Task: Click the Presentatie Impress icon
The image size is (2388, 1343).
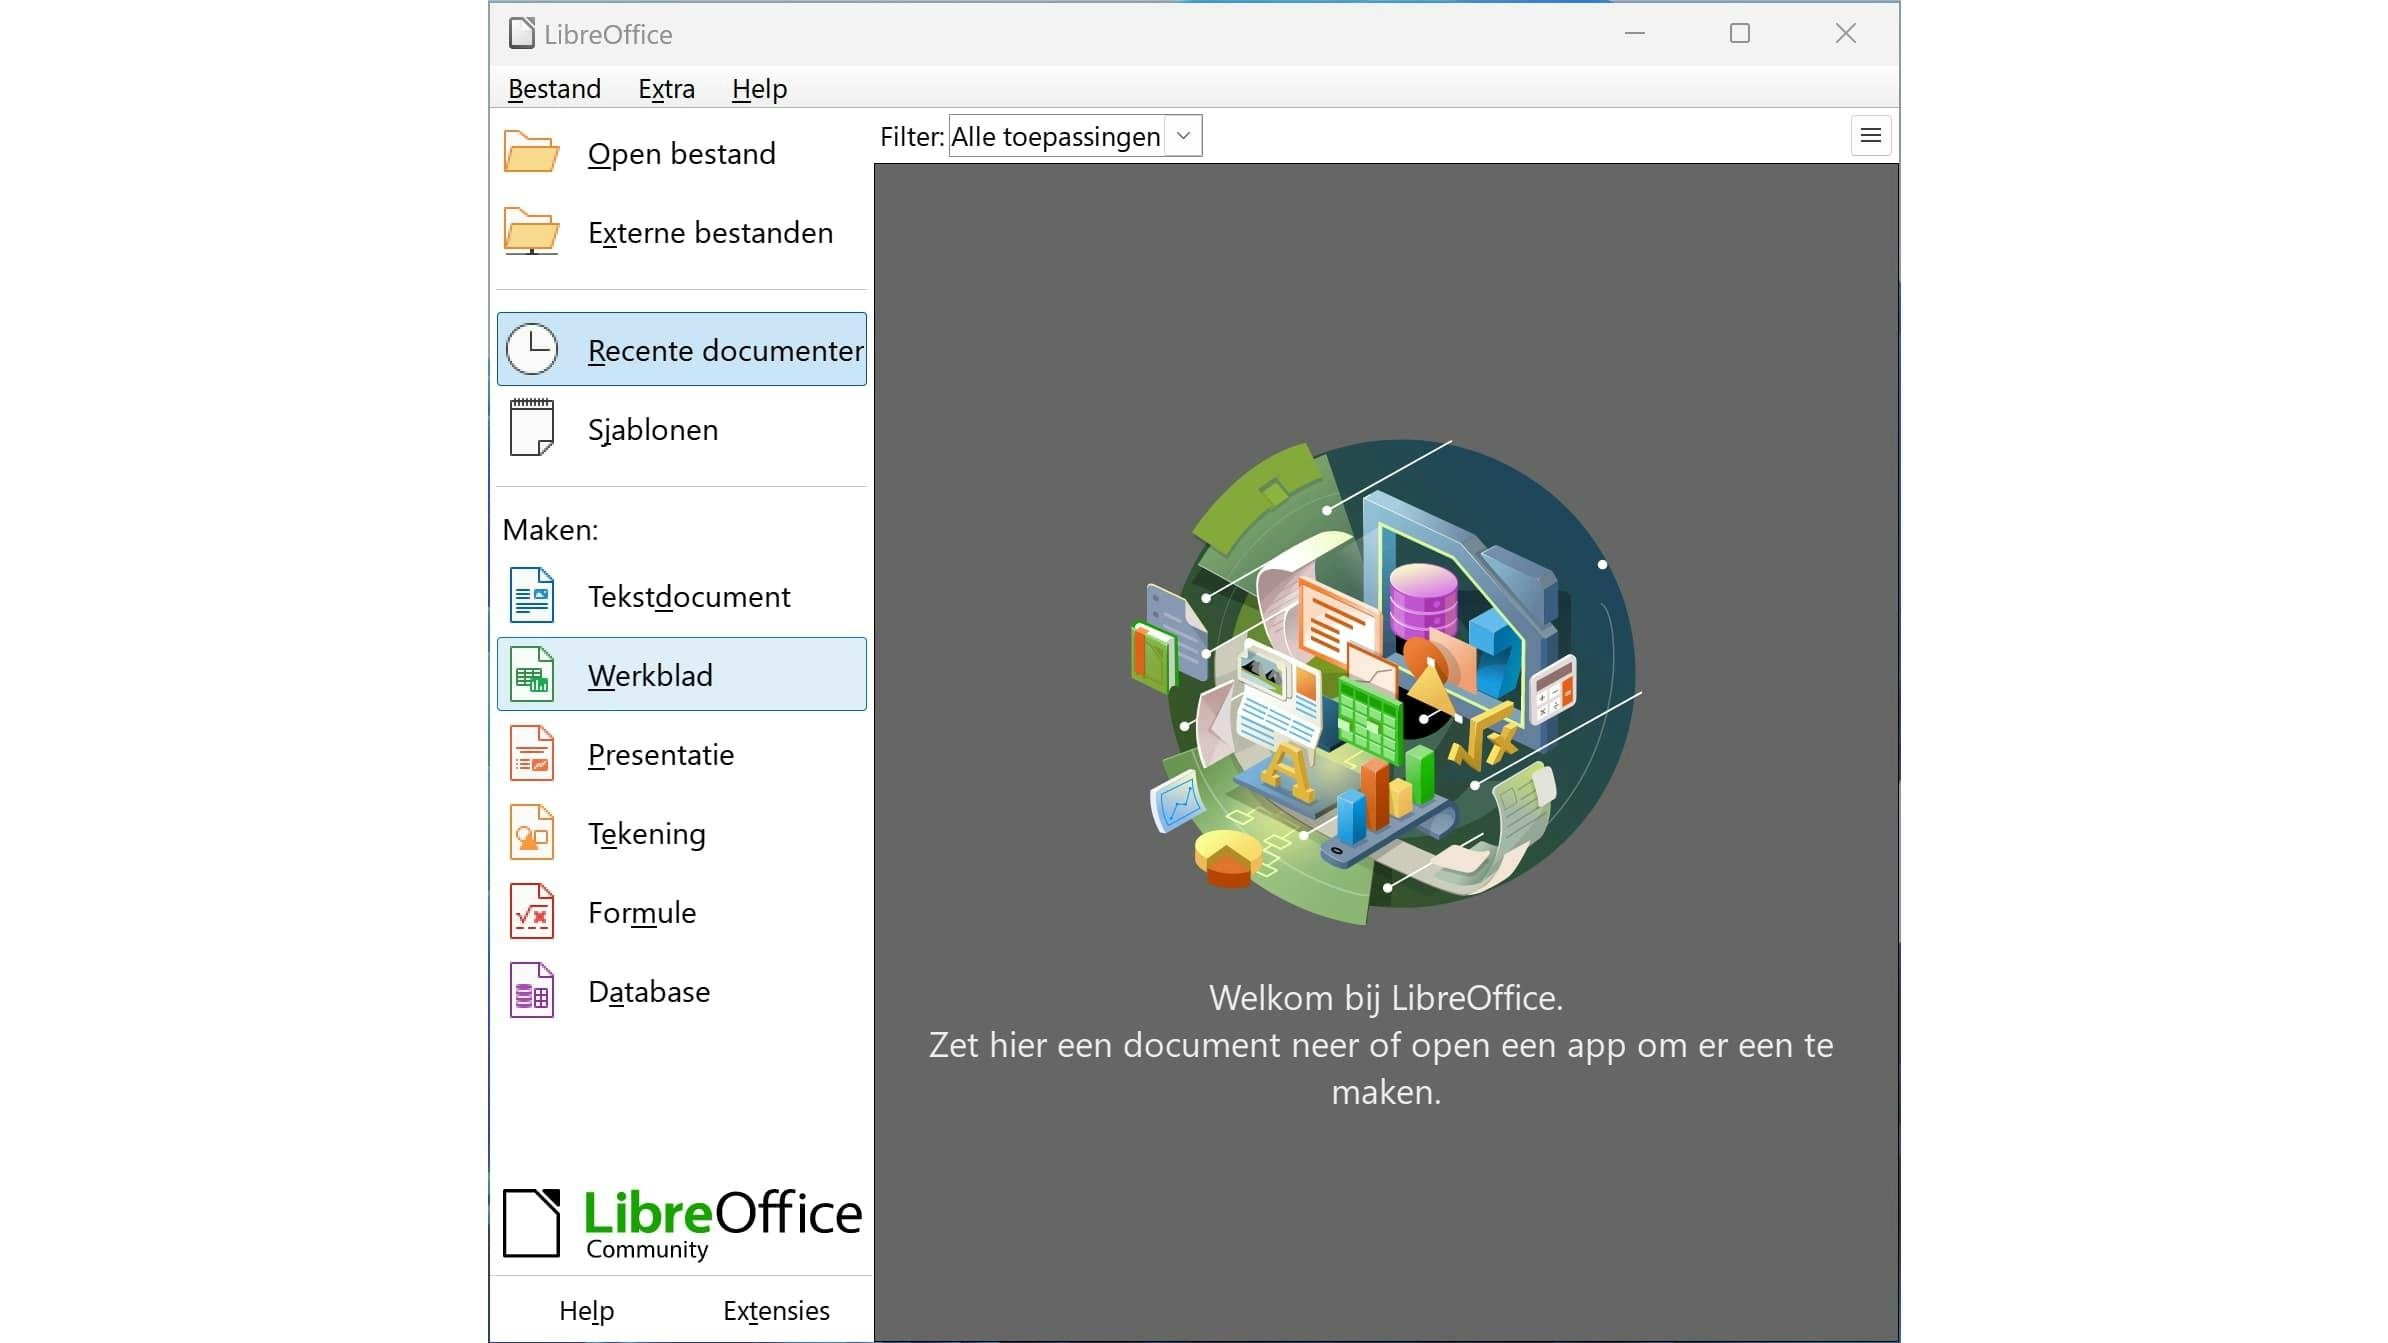Action: click(531, 754)
